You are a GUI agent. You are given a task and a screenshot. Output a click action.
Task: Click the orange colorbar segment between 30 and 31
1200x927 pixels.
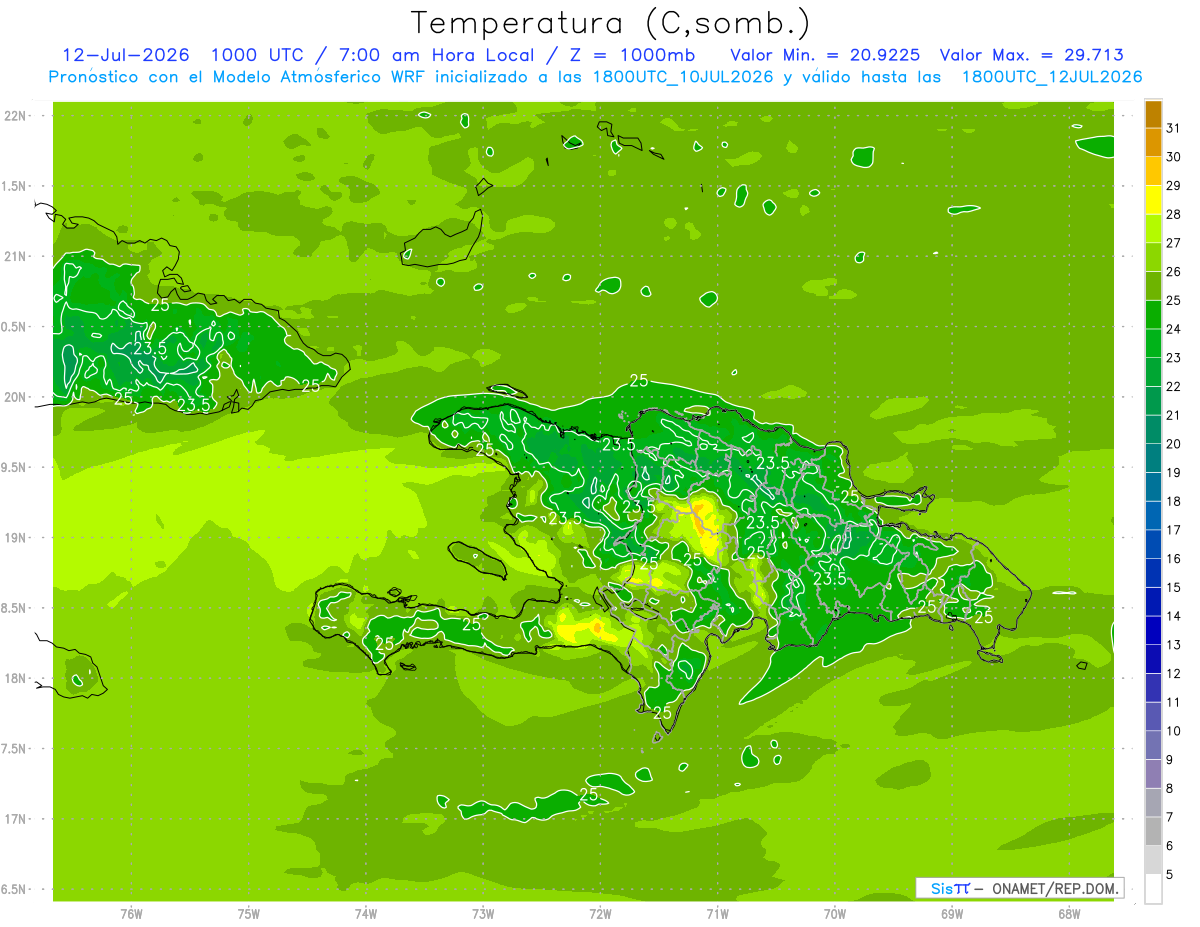point(1153,142)
